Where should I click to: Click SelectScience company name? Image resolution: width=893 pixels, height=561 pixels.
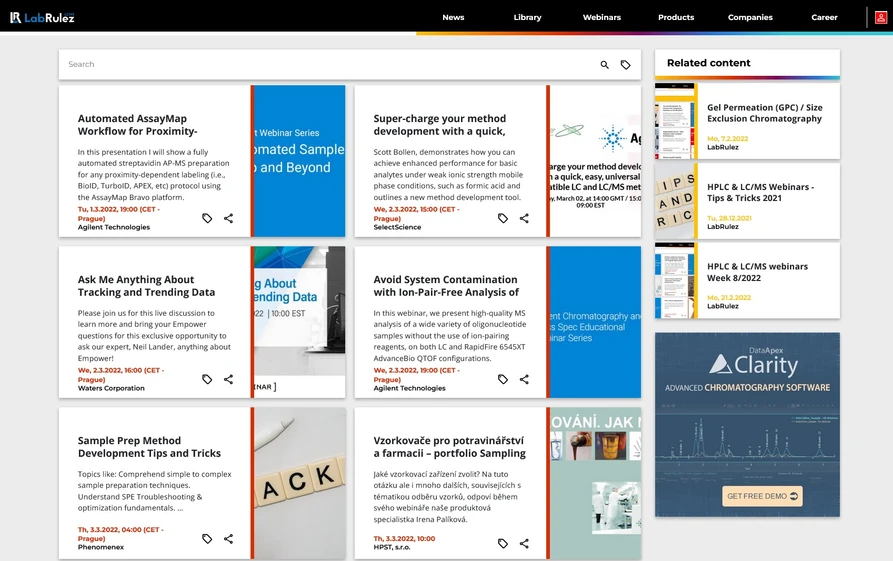[397, 227]
